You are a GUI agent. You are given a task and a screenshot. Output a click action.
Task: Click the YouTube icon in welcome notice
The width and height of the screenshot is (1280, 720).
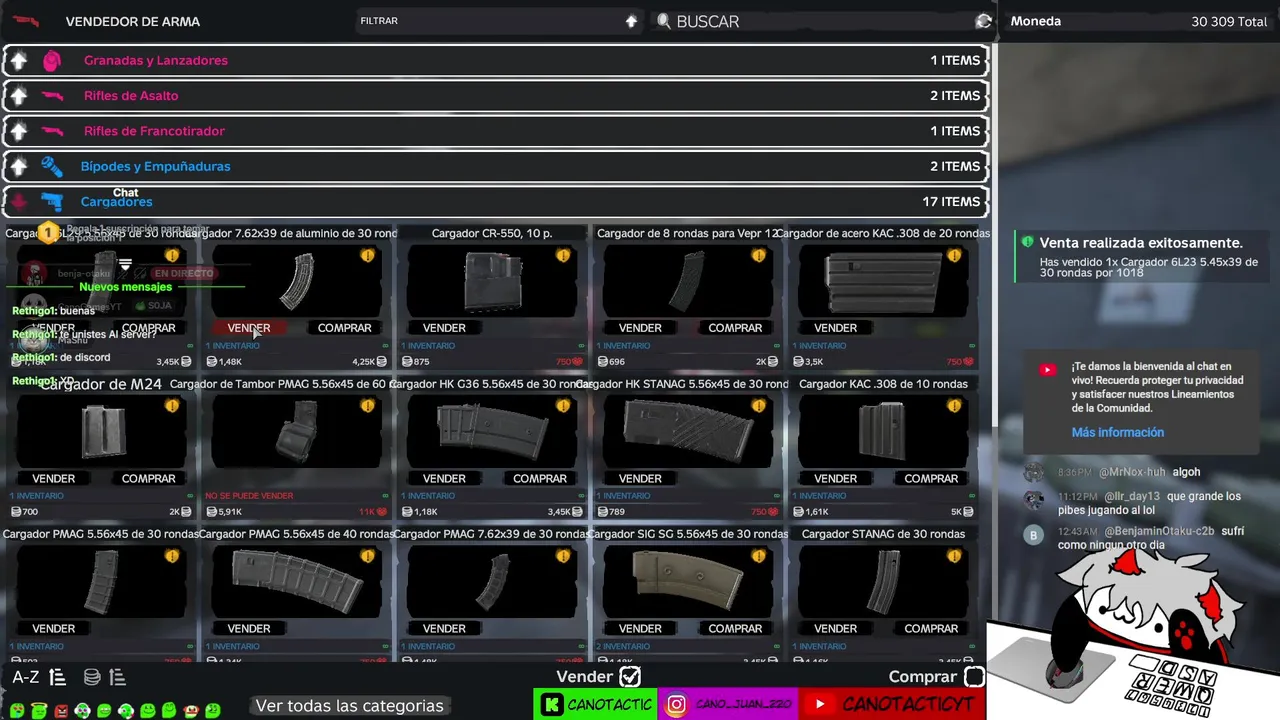click(1047, 370)
